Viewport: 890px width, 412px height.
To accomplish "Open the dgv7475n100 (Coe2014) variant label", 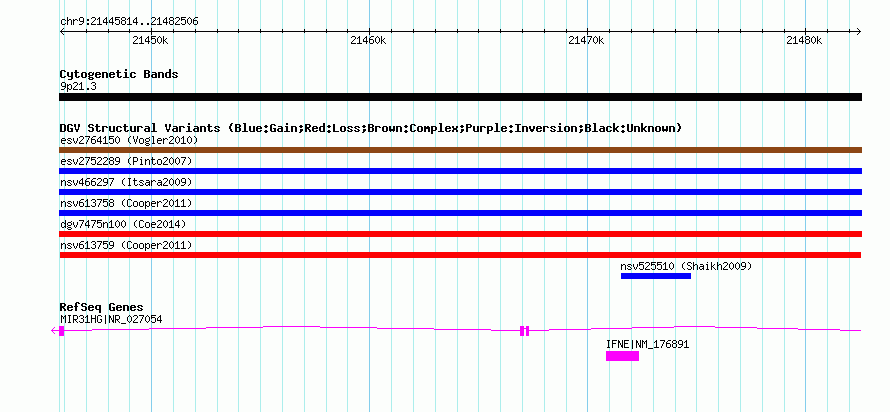I will point(123,224).
